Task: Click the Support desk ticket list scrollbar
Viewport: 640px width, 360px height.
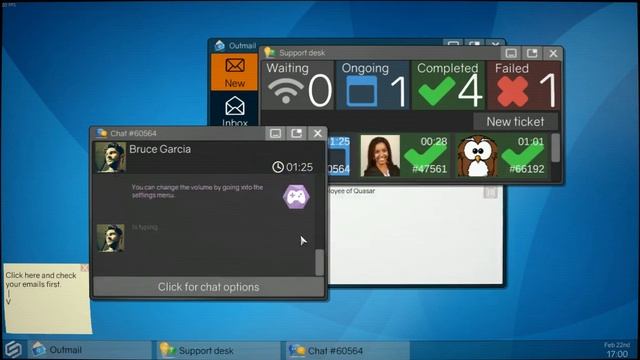Action: coord(556,148)
